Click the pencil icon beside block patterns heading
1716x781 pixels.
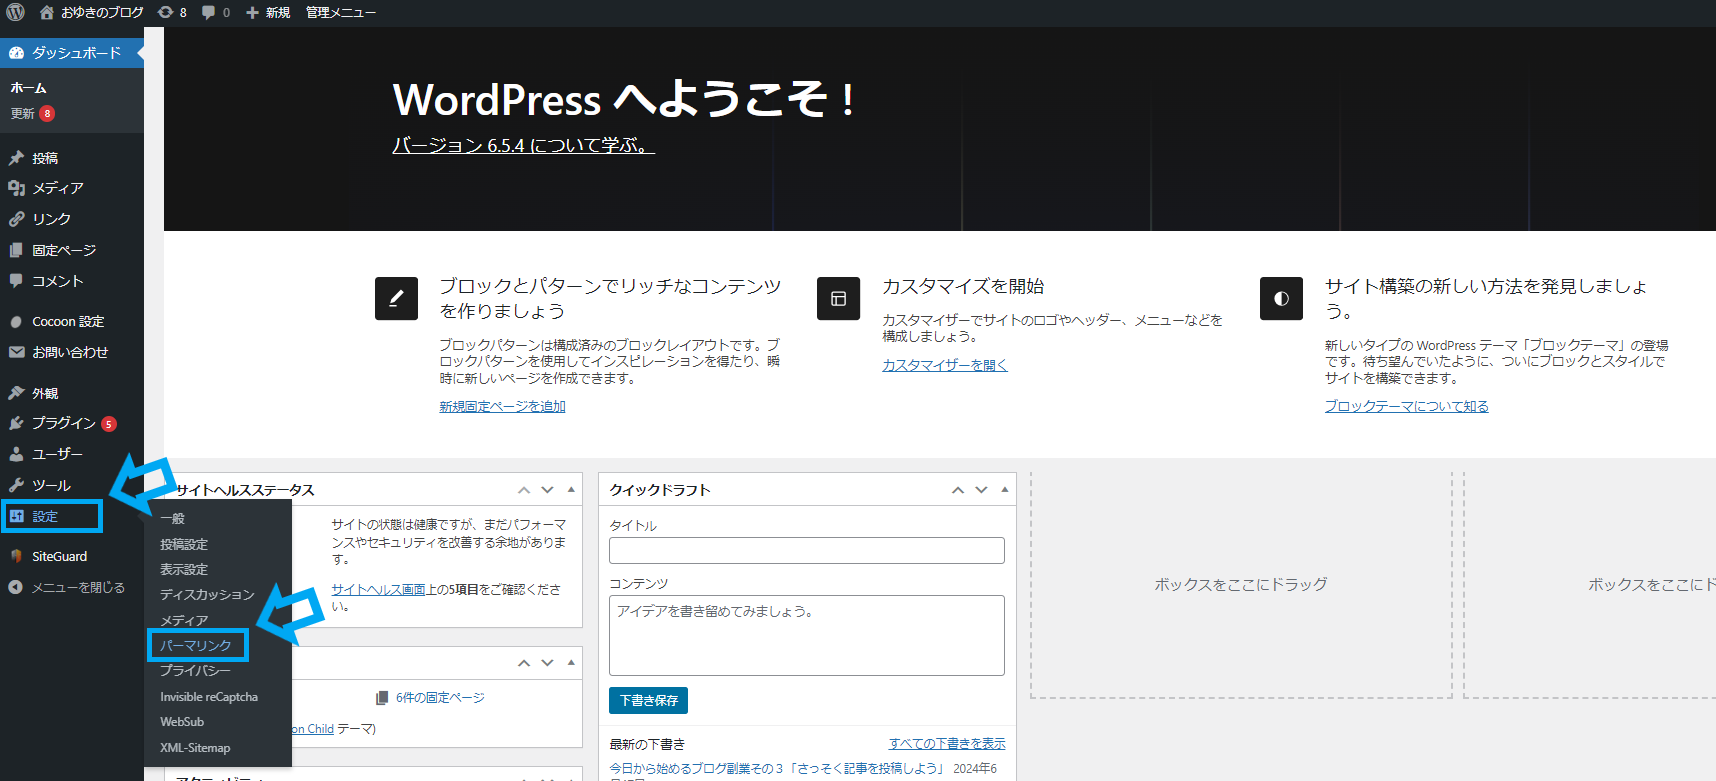396,298
